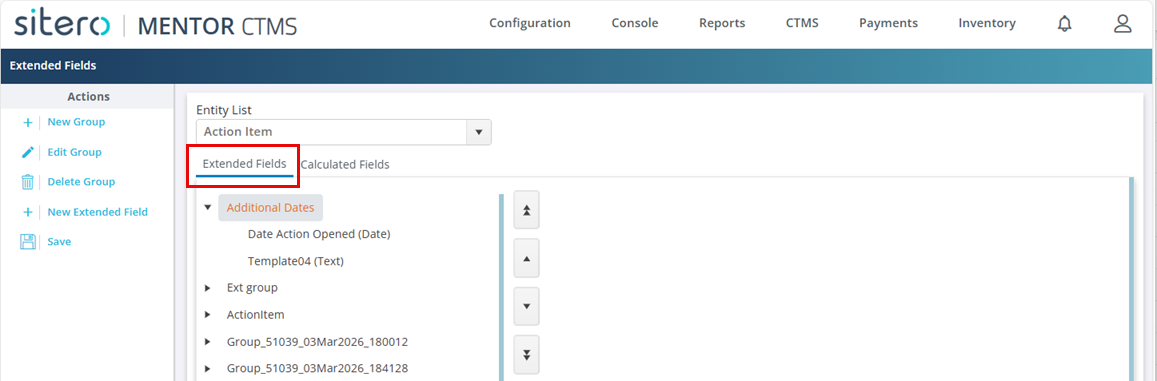Move item to top with double-up arrow

point(526,210)
